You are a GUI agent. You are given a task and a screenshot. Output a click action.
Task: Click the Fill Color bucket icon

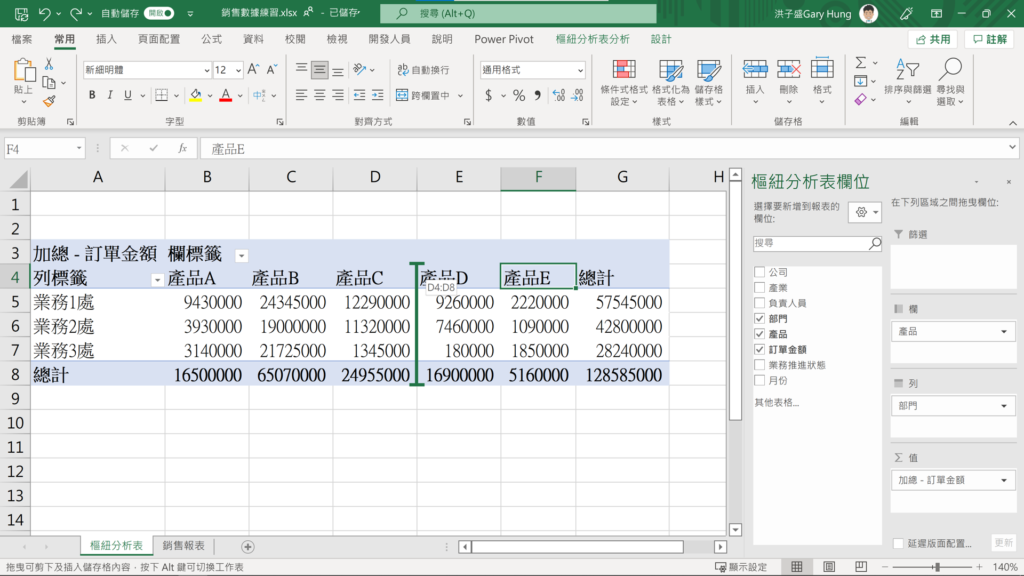coord(195,95)
